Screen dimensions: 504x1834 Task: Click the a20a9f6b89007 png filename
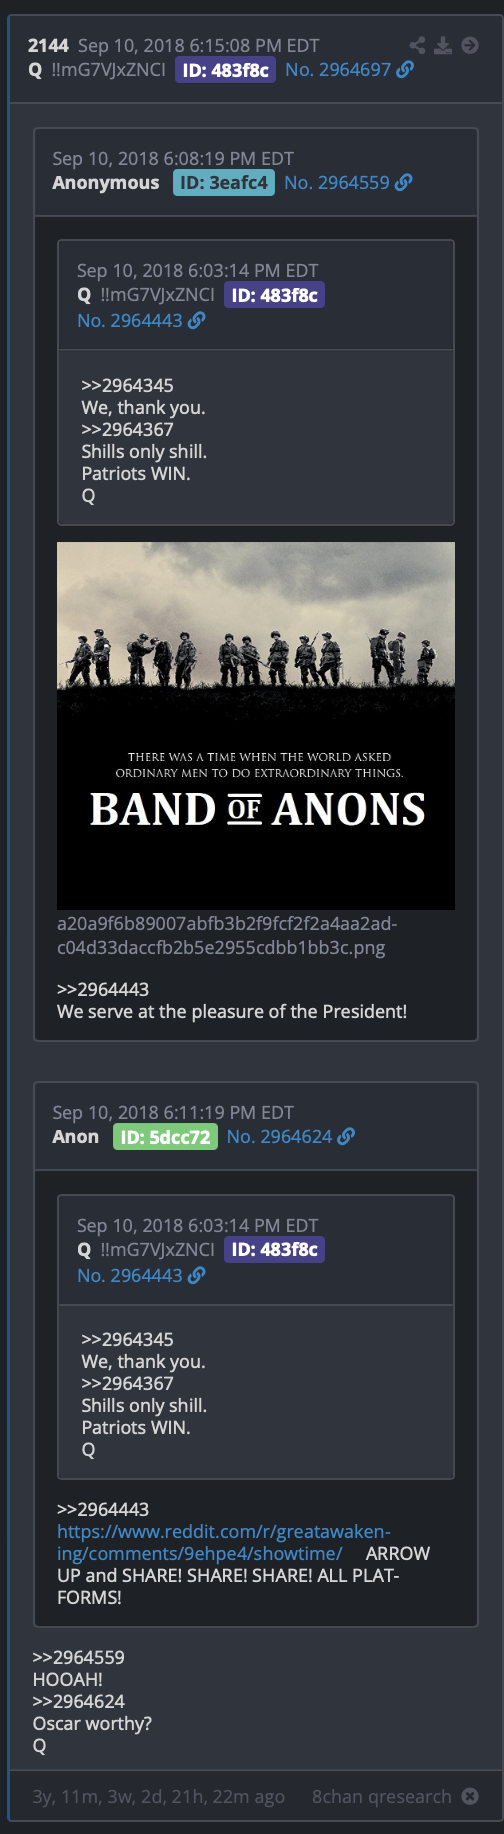227,935
